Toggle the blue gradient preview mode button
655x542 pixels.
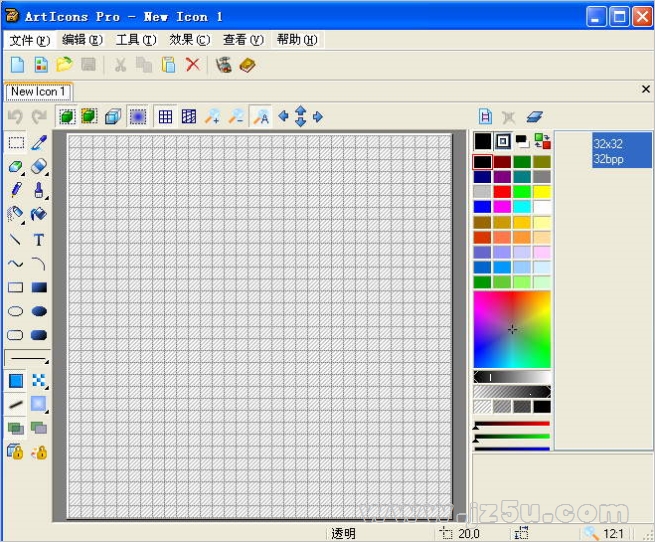coord(137,117)
